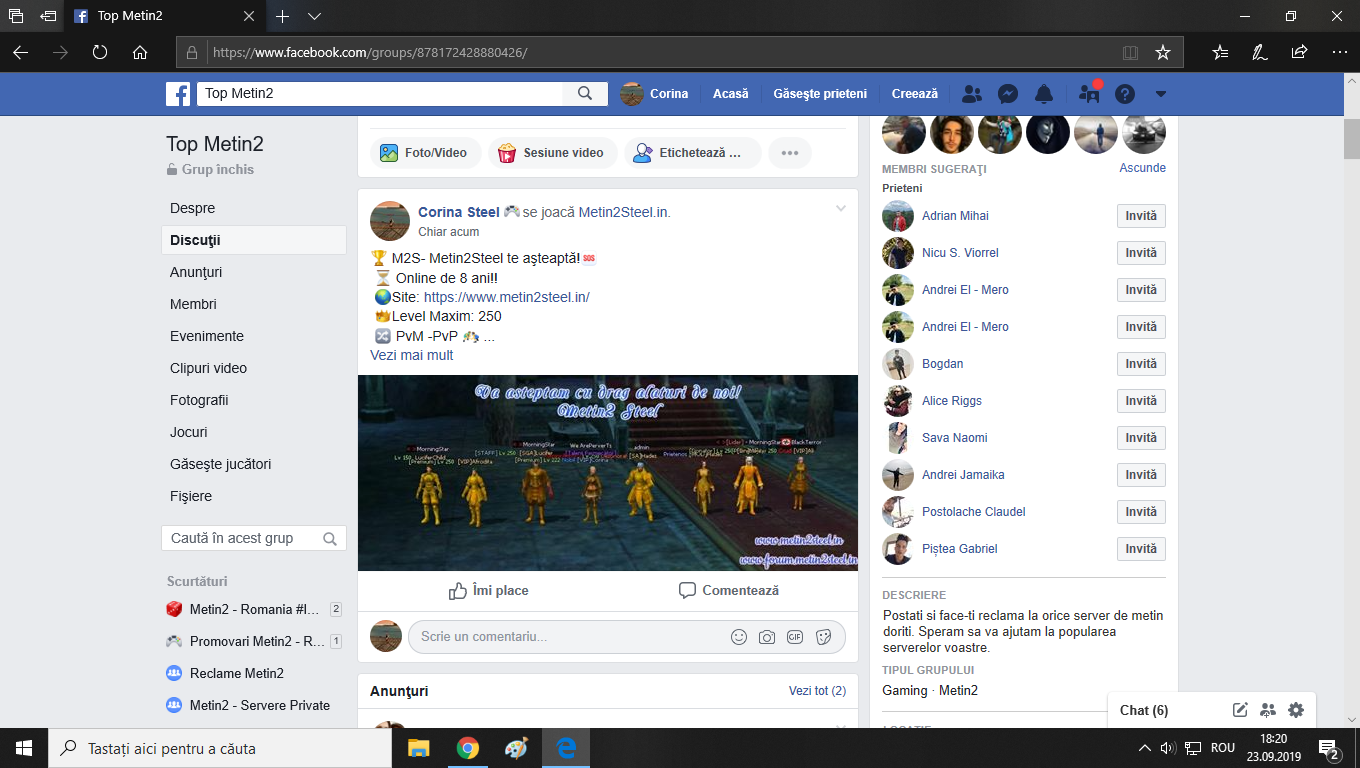Add a GIF to the comment
Screen dimensions: 1360x768
795,637
